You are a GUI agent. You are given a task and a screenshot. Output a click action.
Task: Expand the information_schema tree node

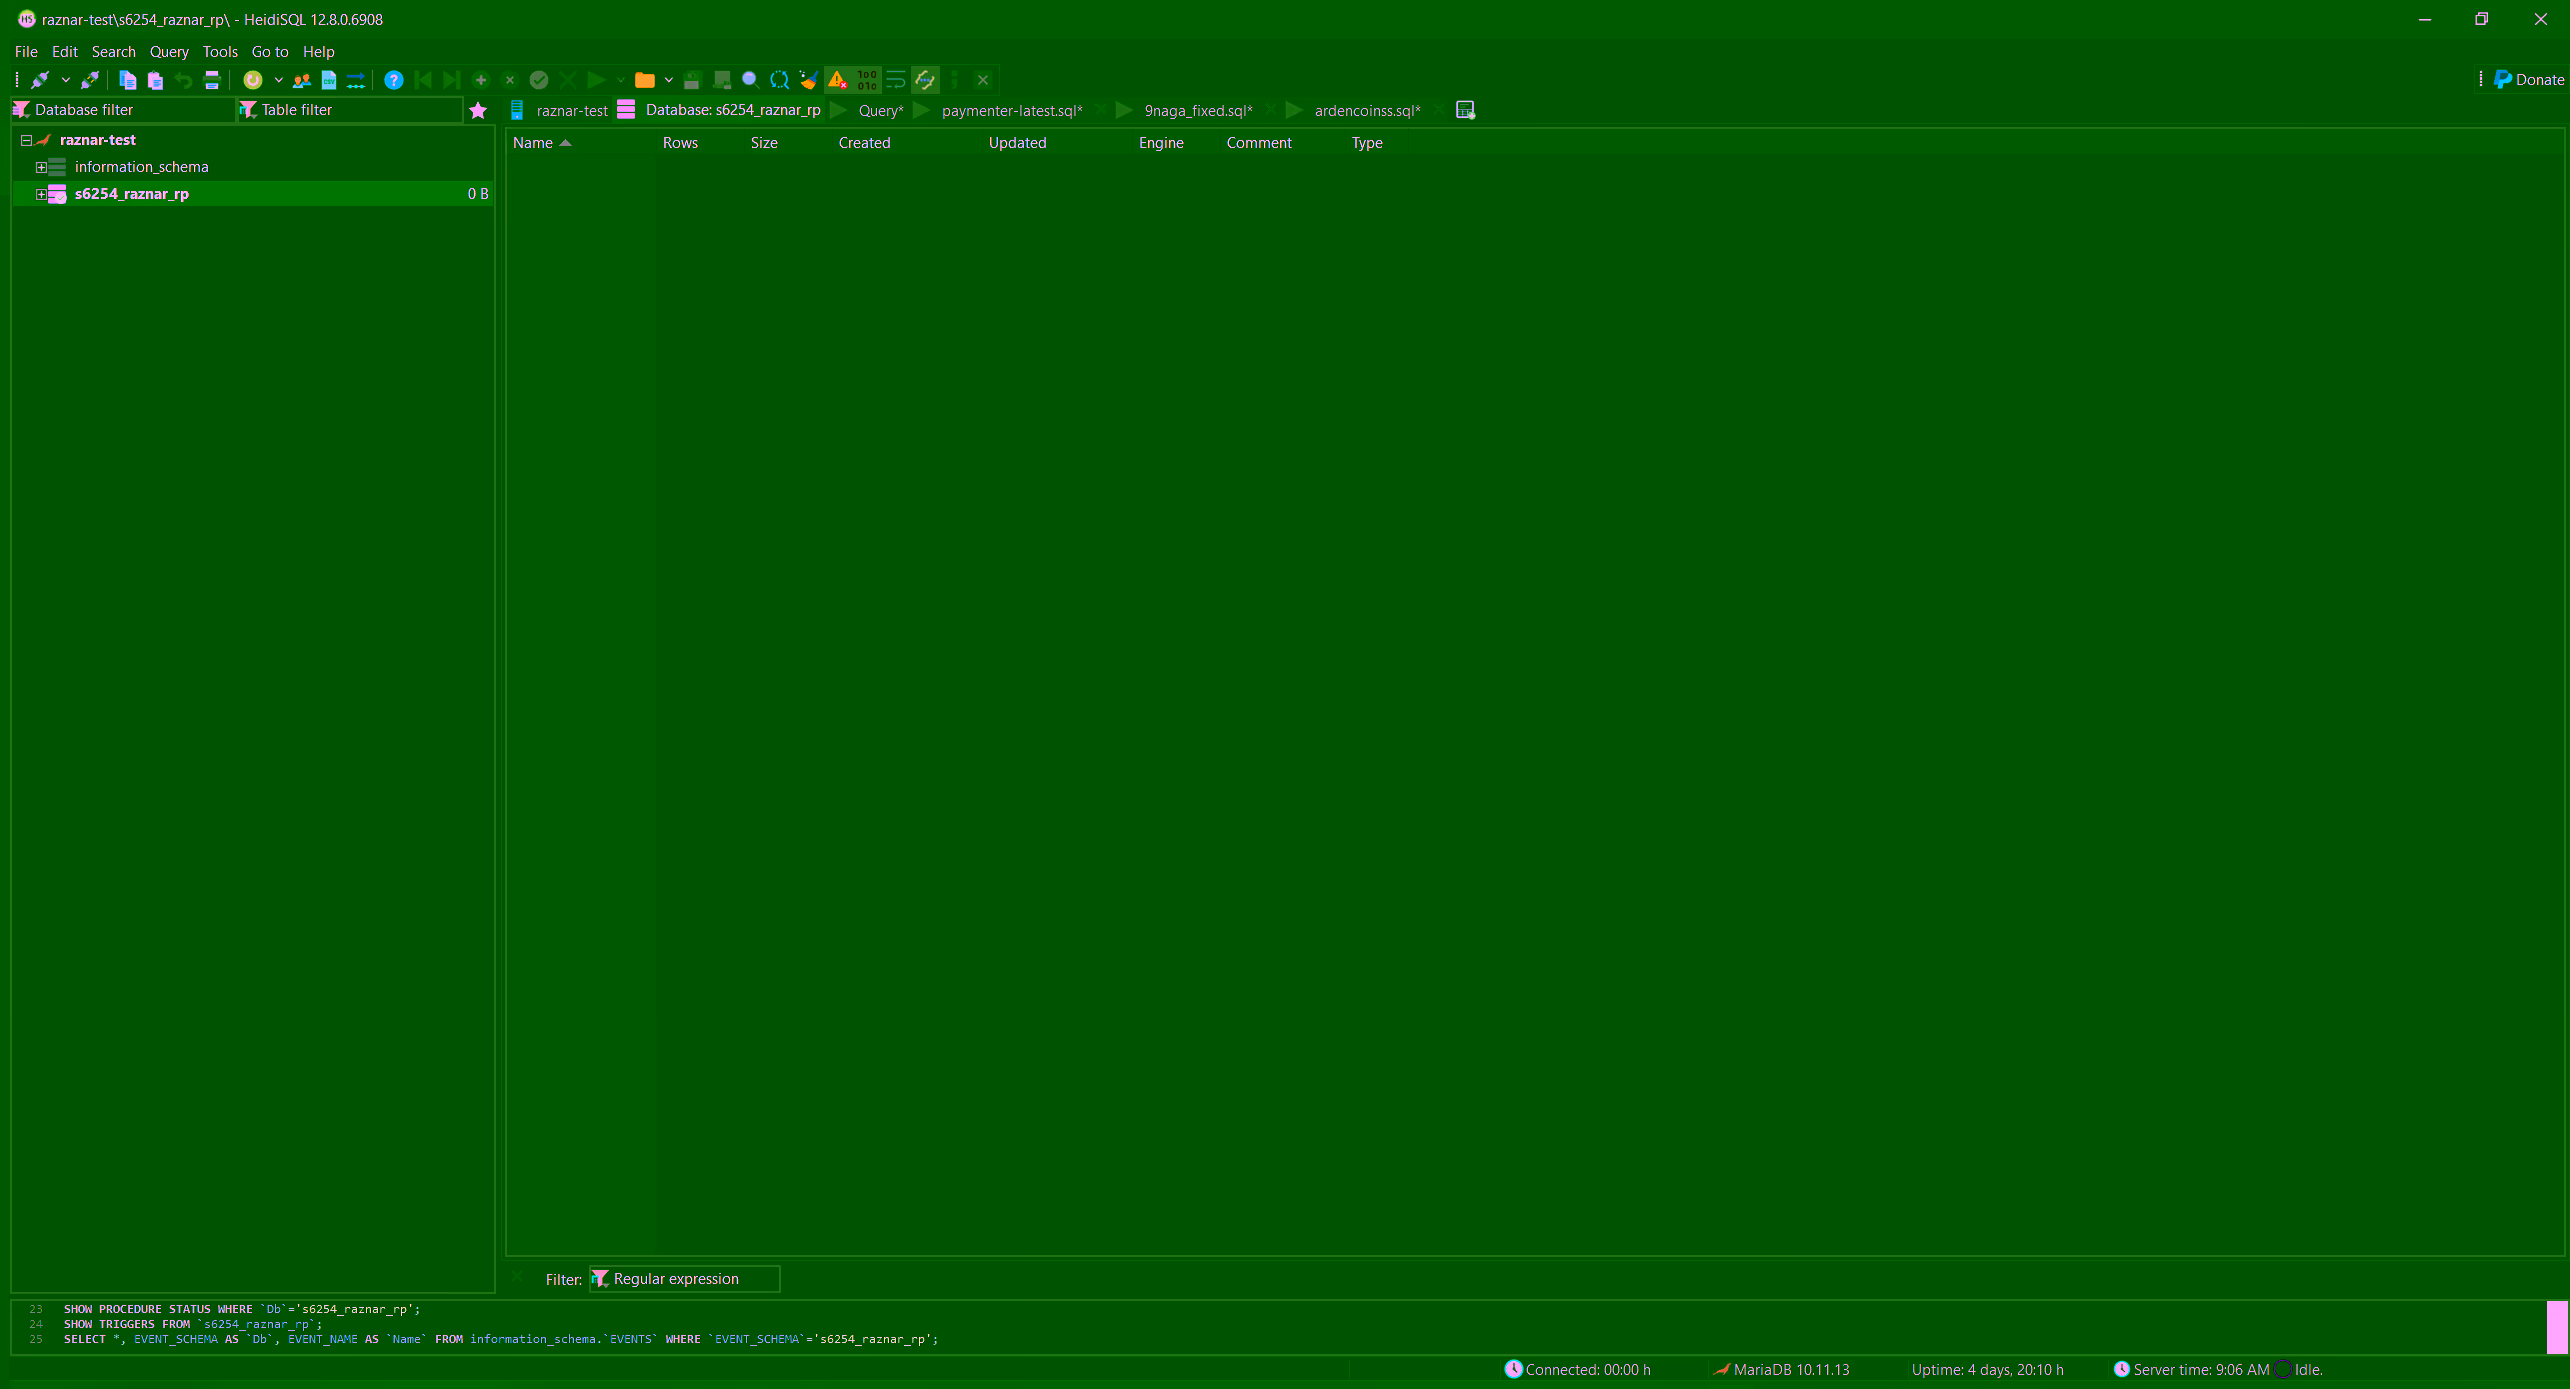coord(41,167)
